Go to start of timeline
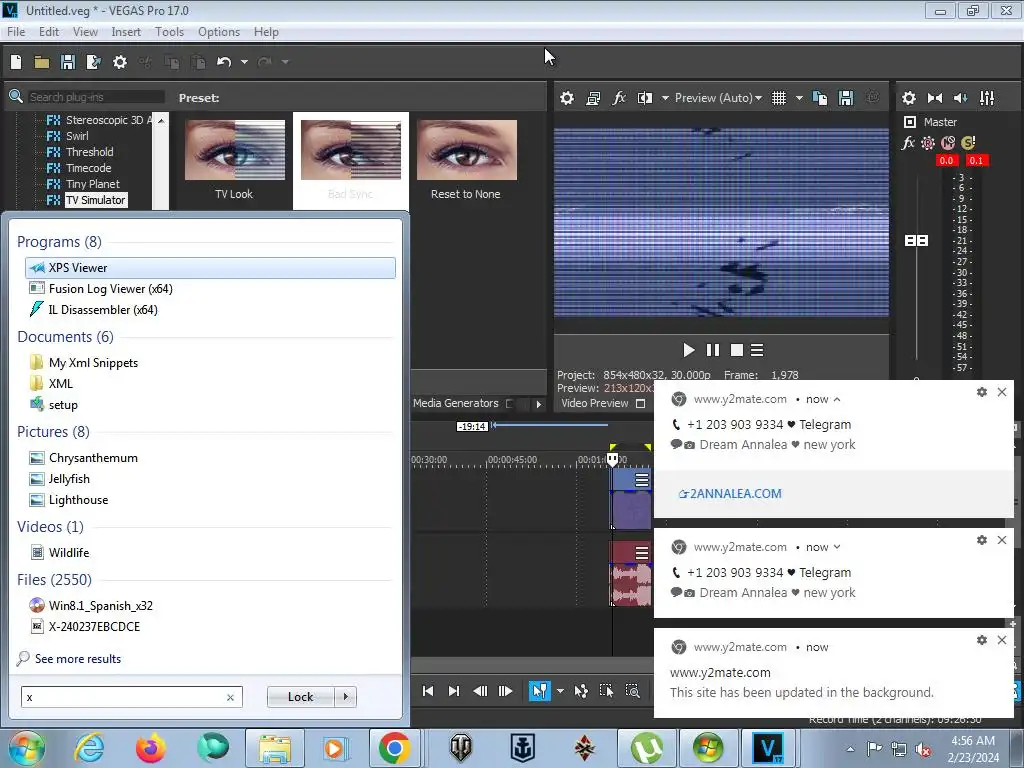 click(428, 691)
